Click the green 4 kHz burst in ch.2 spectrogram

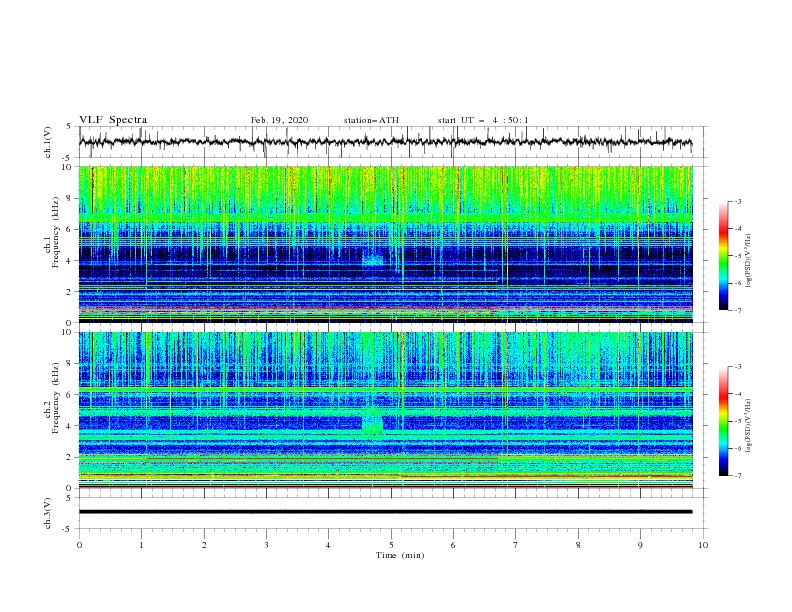[373, 424]
